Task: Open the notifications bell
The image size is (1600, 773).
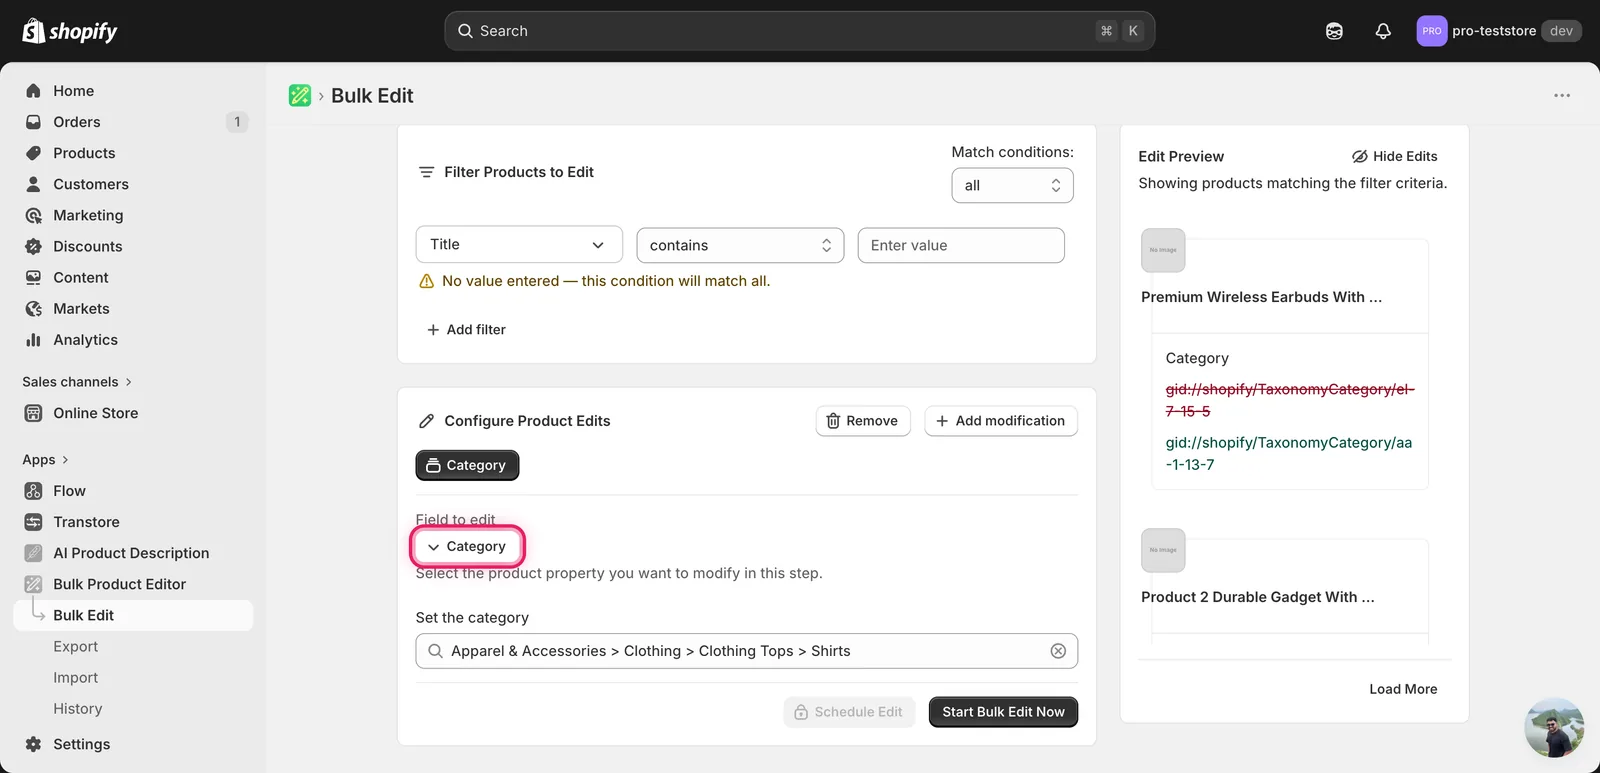Action: click(x=1383, y=31)
